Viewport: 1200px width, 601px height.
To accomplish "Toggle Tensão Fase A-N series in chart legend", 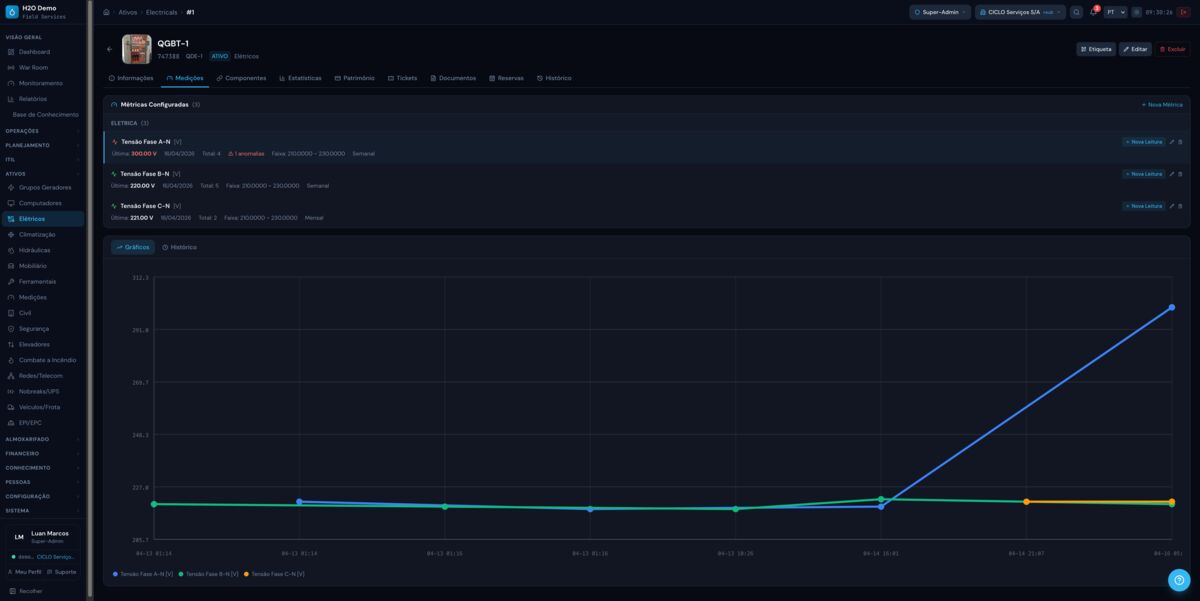I will 143,574.
